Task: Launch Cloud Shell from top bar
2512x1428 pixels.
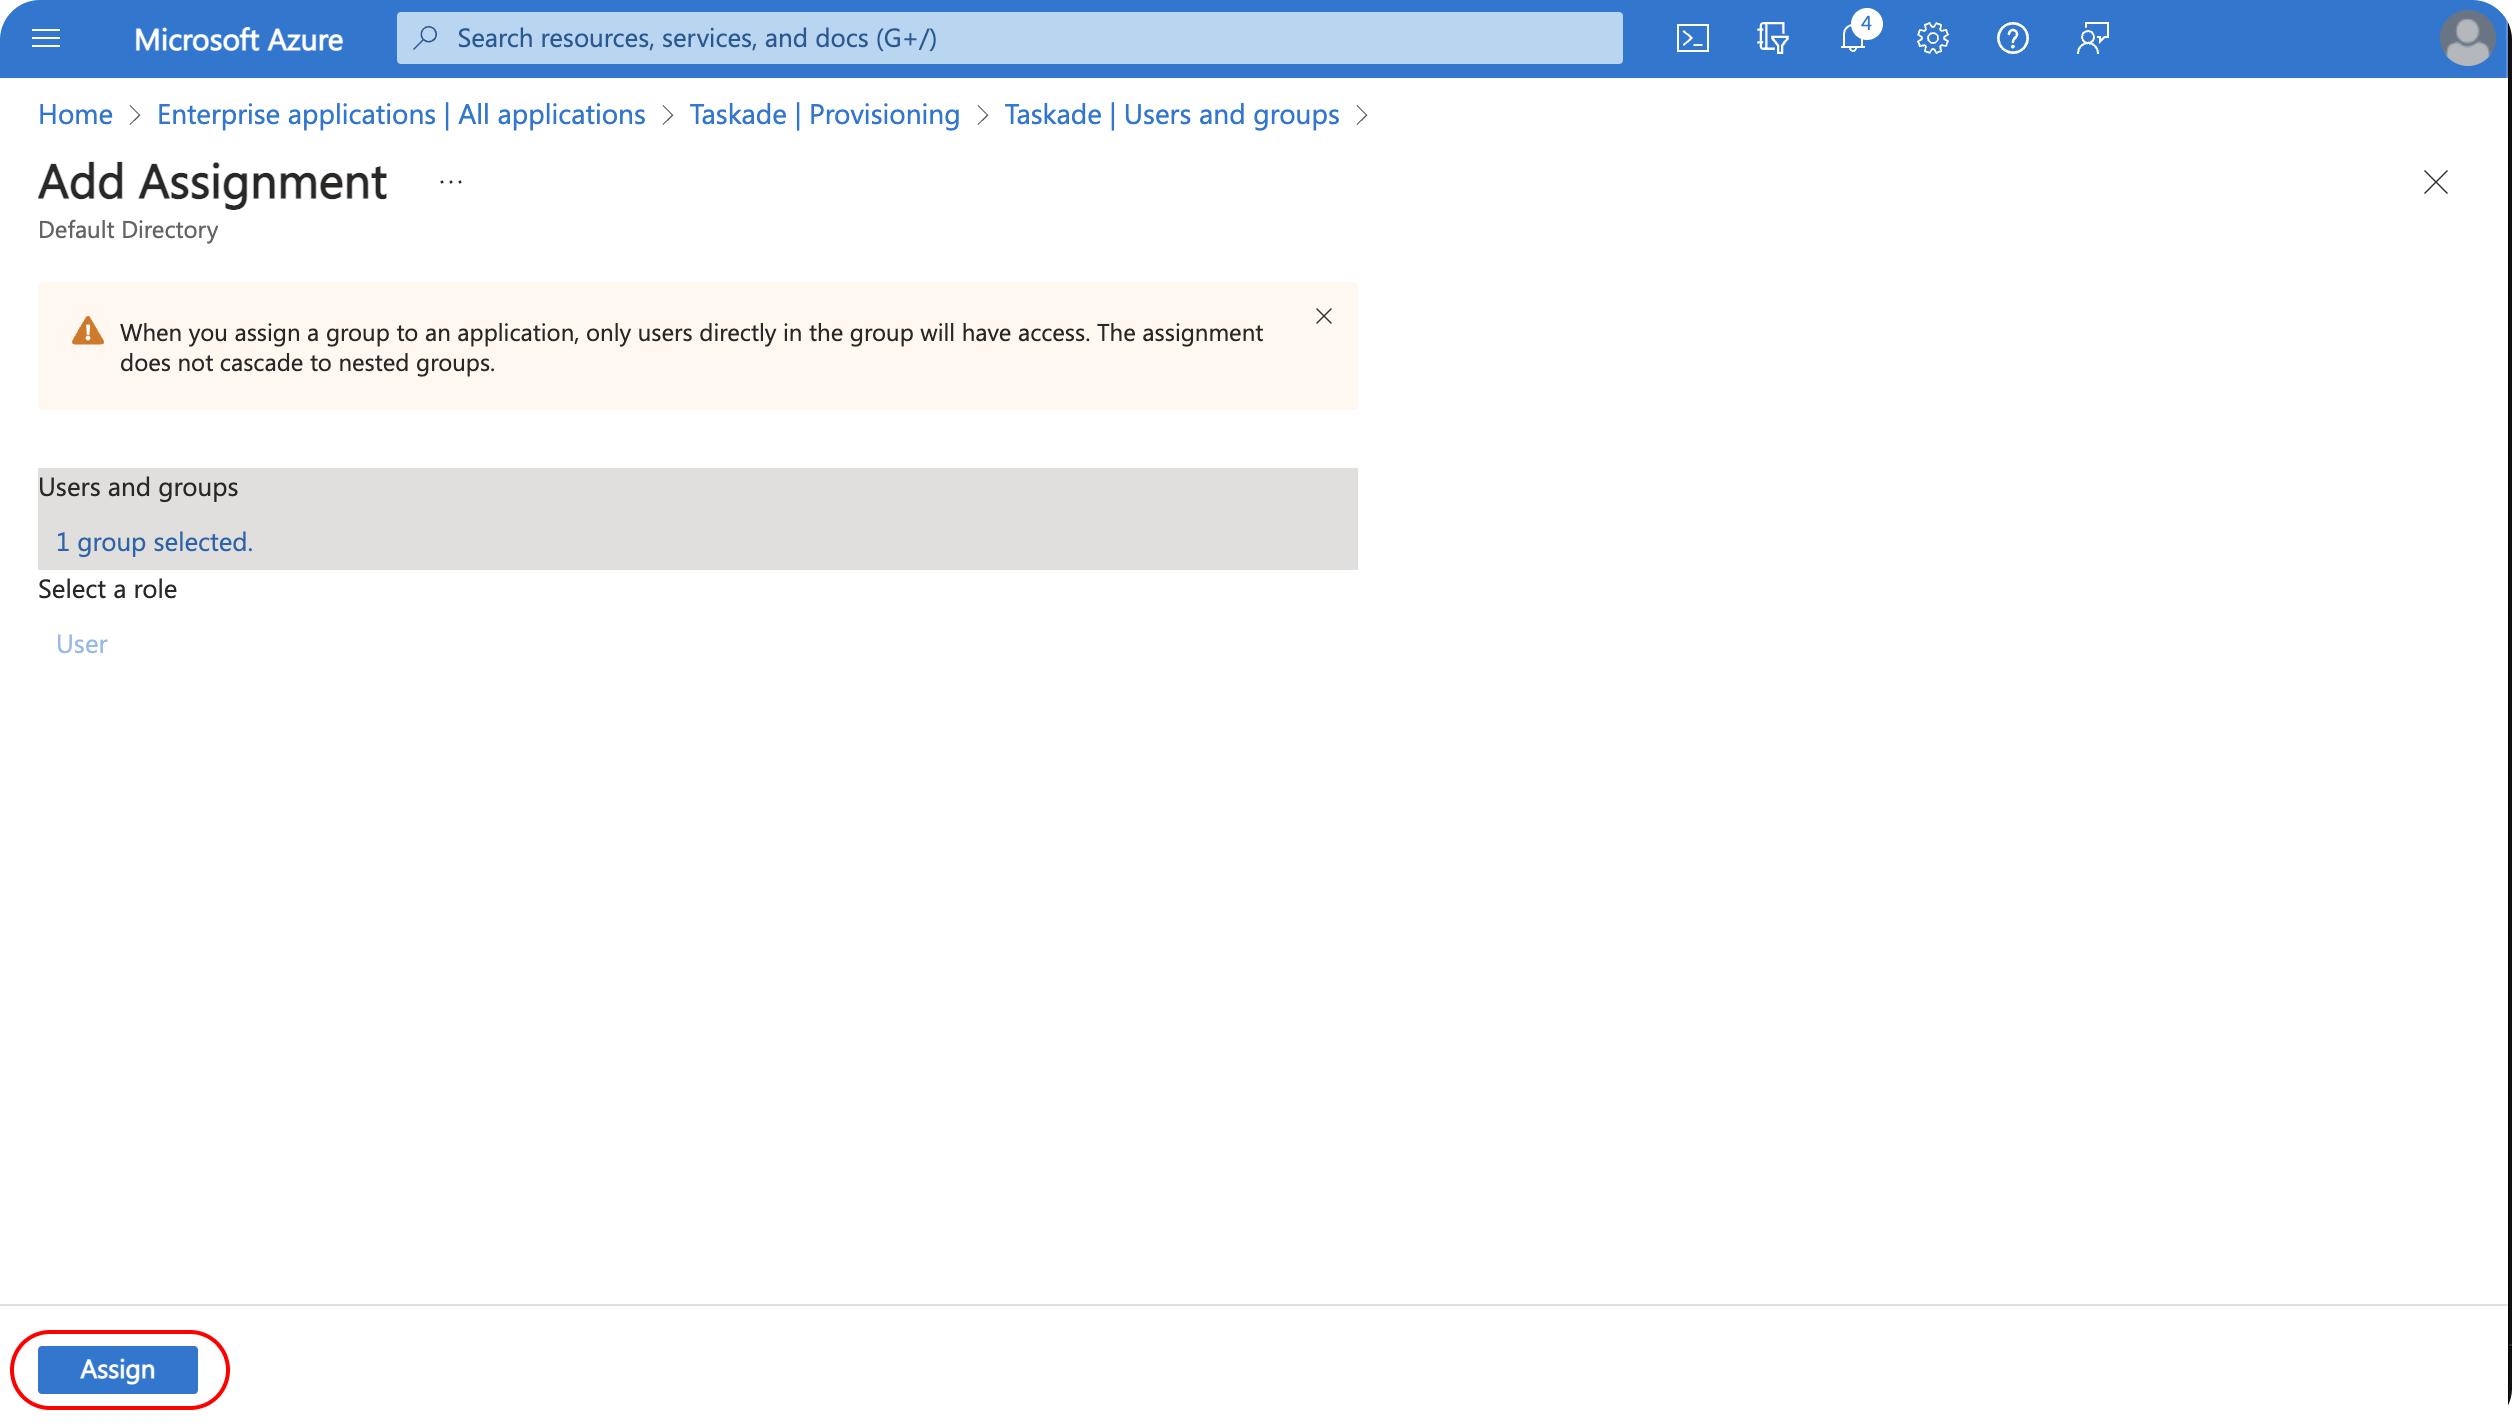Action: (1692, 39)
